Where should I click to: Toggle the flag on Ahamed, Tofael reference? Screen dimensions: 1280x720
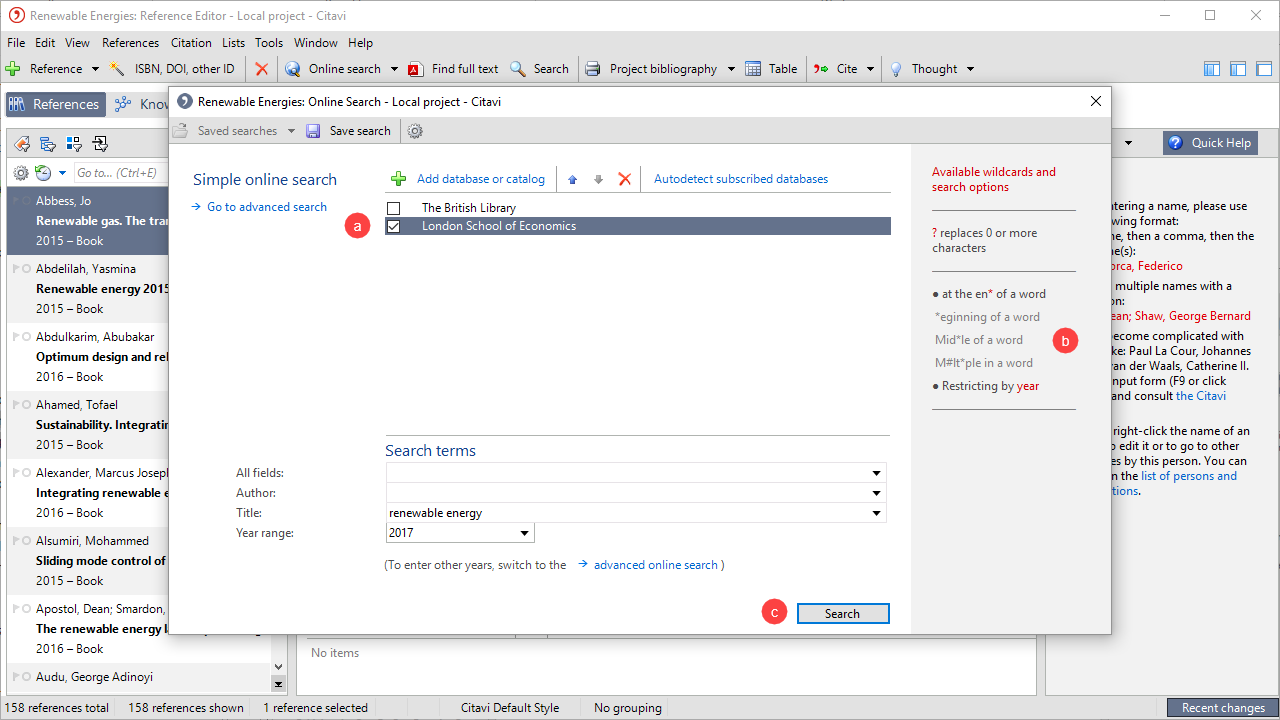[16, 404]
